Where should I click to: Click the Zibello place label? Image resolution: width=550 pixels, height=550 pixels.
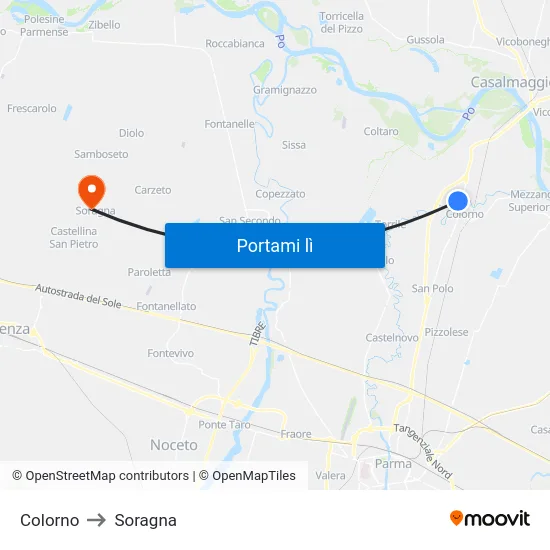coord(104,25)
